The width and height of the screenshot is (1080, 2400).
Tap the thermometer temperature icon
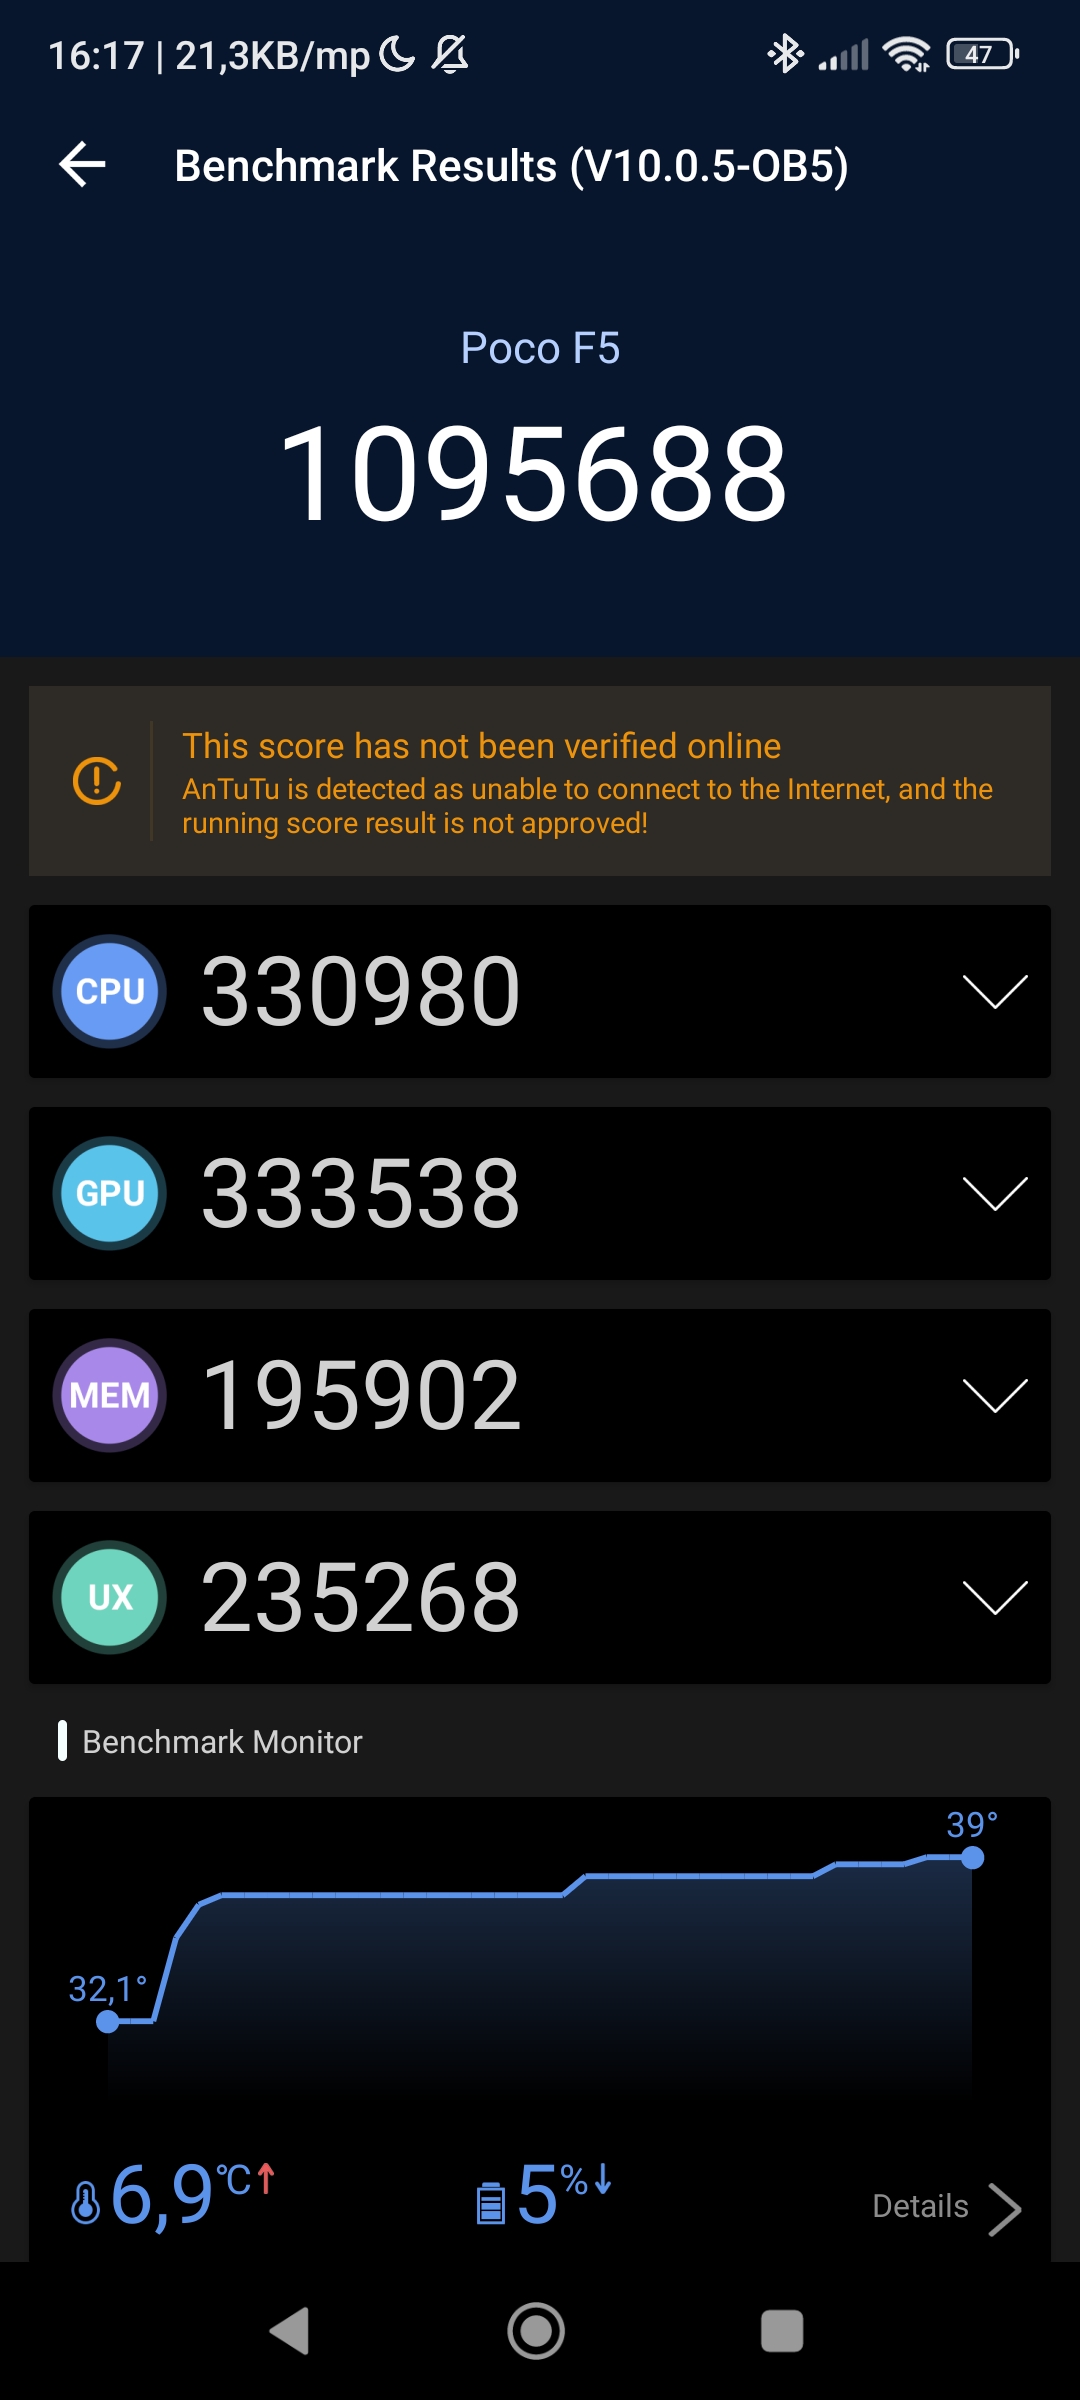coord(86,2202)
